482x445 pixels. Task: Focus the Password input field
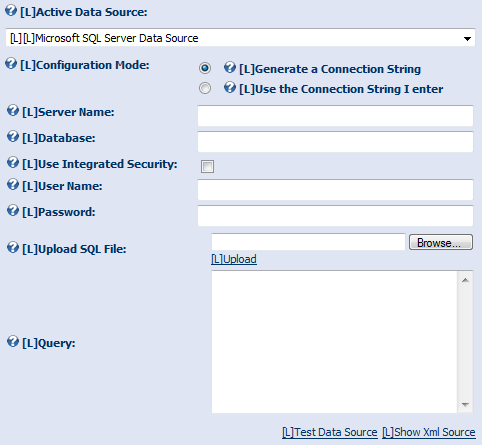335,216
